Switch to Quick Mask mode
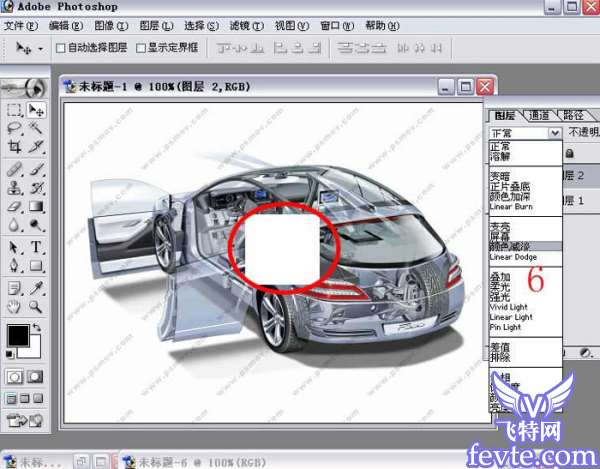600x469 pixels. click(x=35, y=377)
